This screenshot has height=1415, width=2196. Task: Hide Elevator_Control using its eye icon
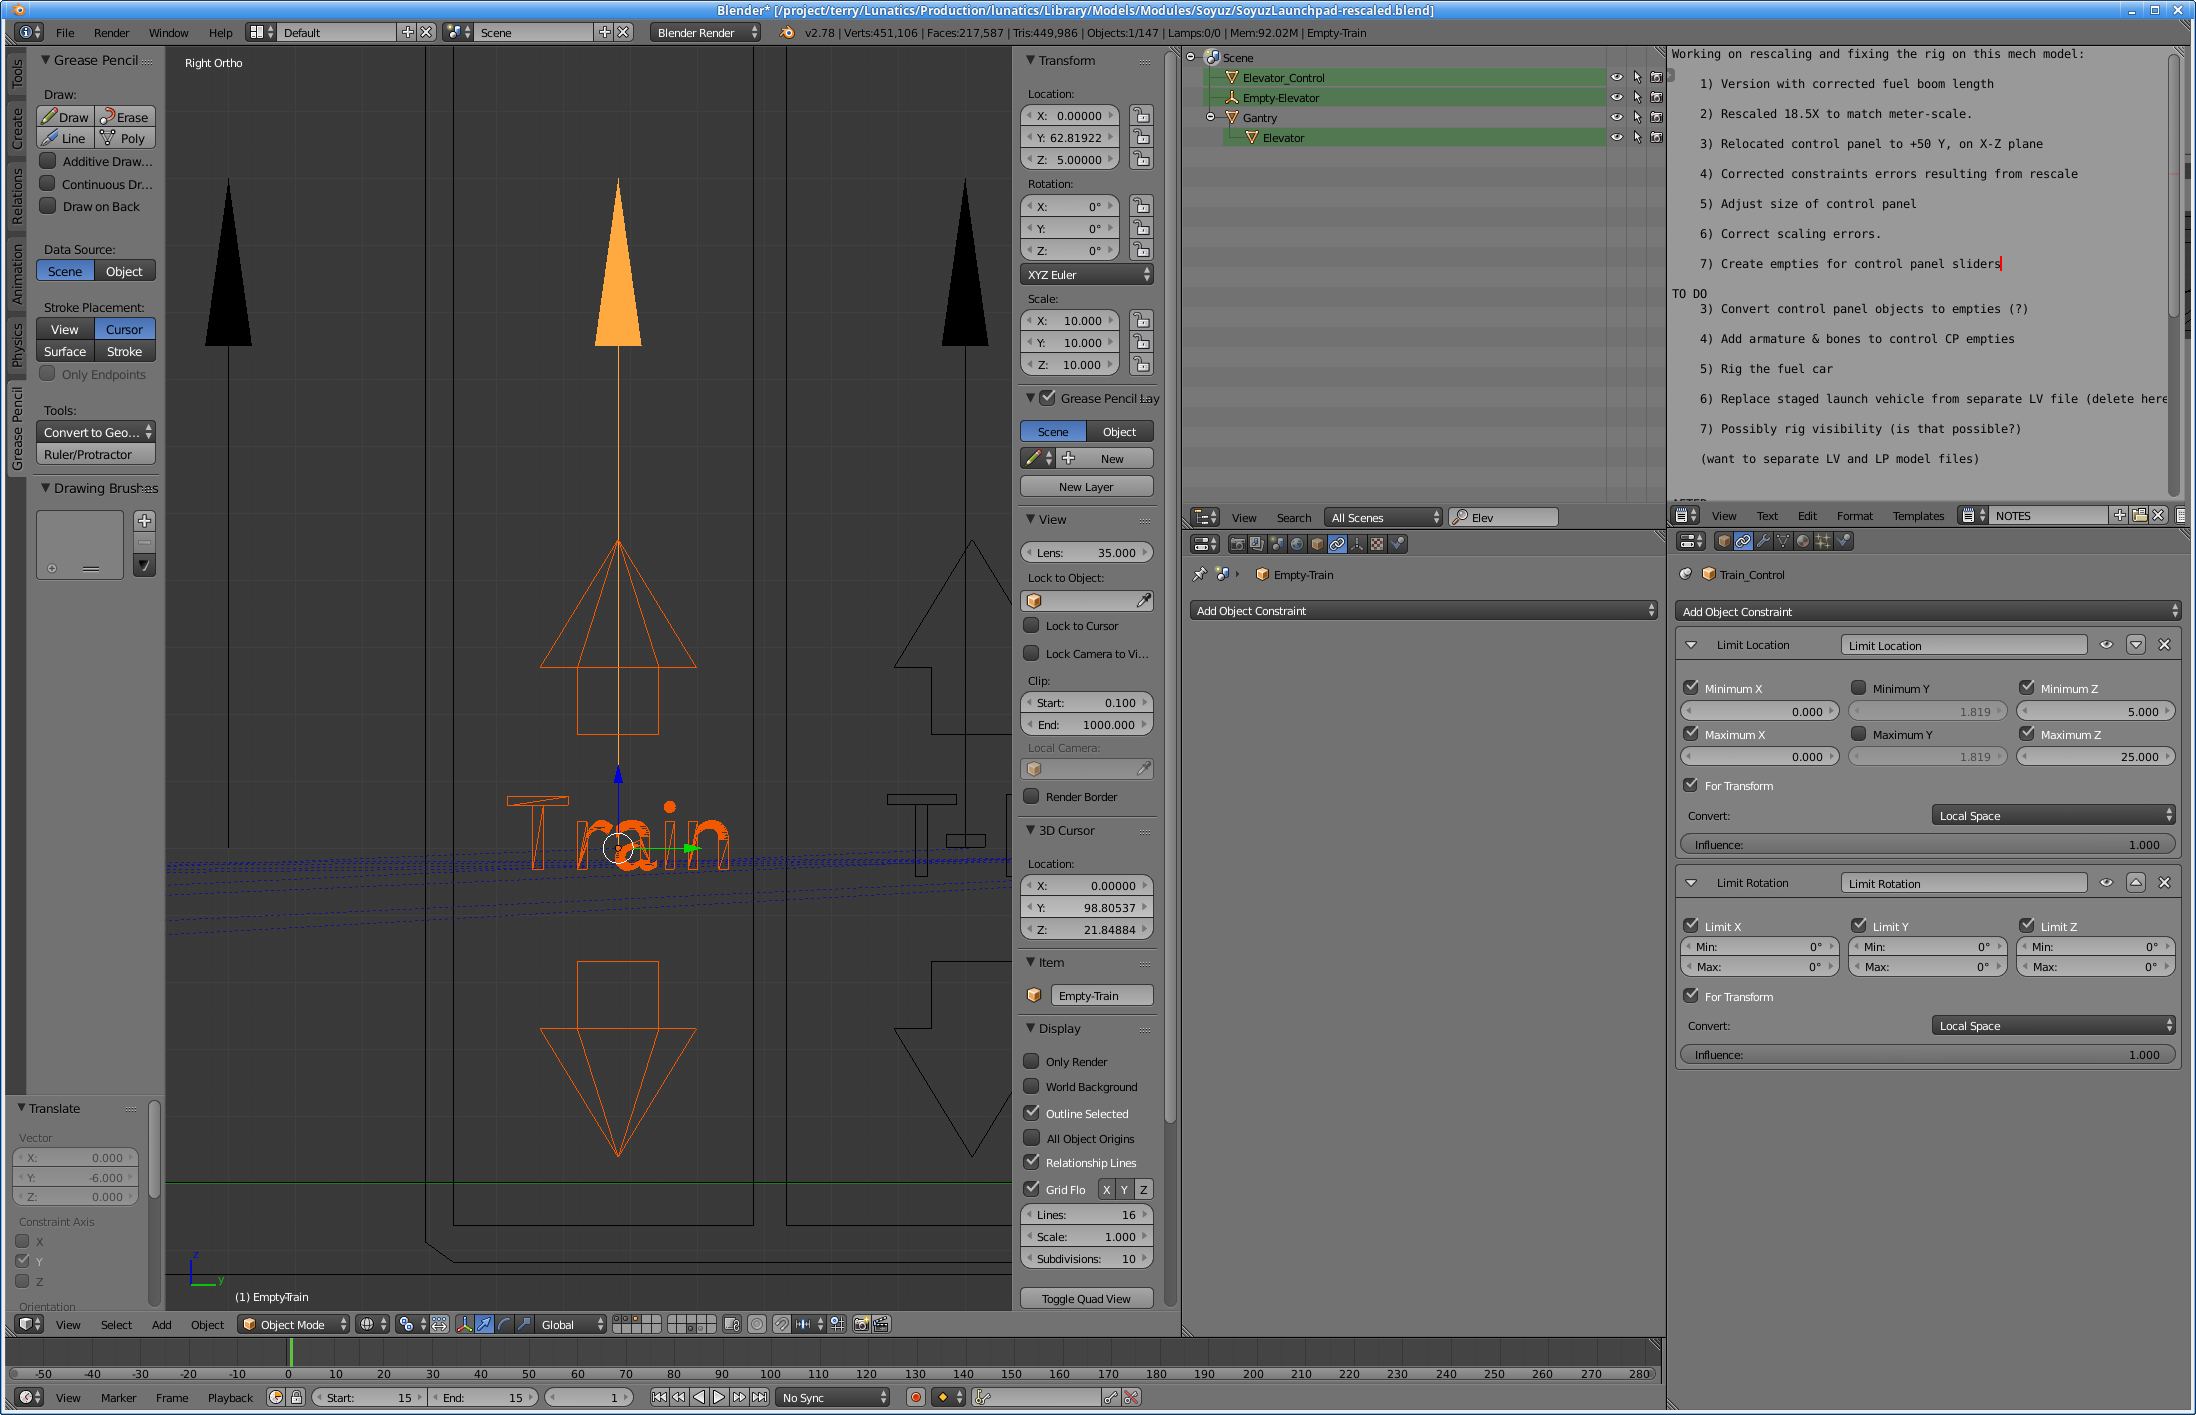(x=1616, y=77)
